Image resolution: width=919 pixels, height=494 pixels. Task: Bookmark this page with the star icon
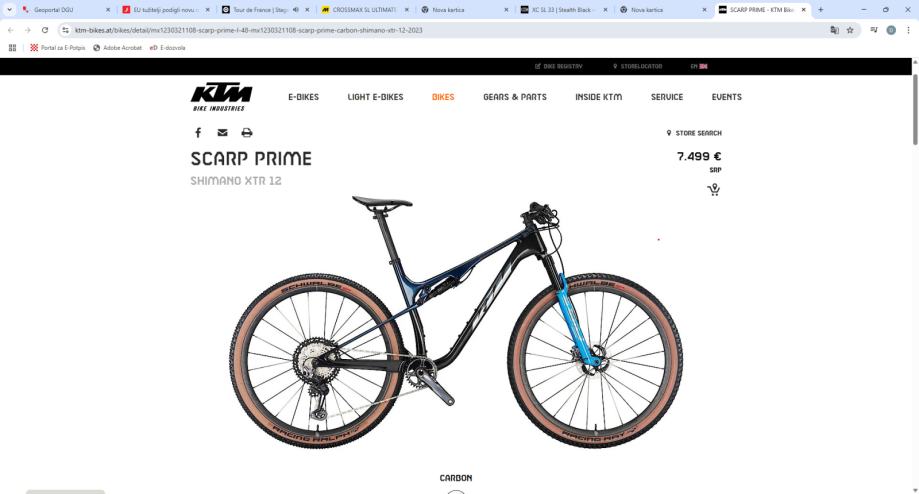(850, 30)
